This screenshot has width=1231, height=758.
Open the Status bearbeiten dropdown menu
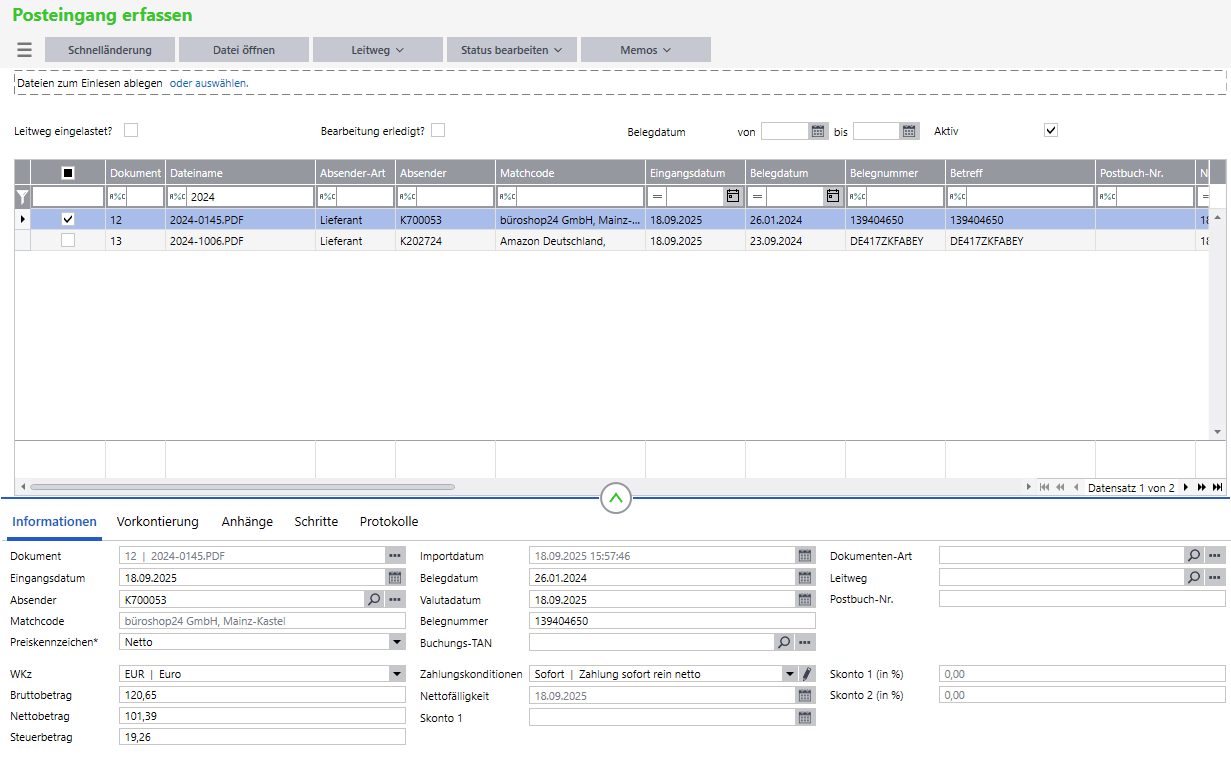pyautogui.click(x=512, y=50)
